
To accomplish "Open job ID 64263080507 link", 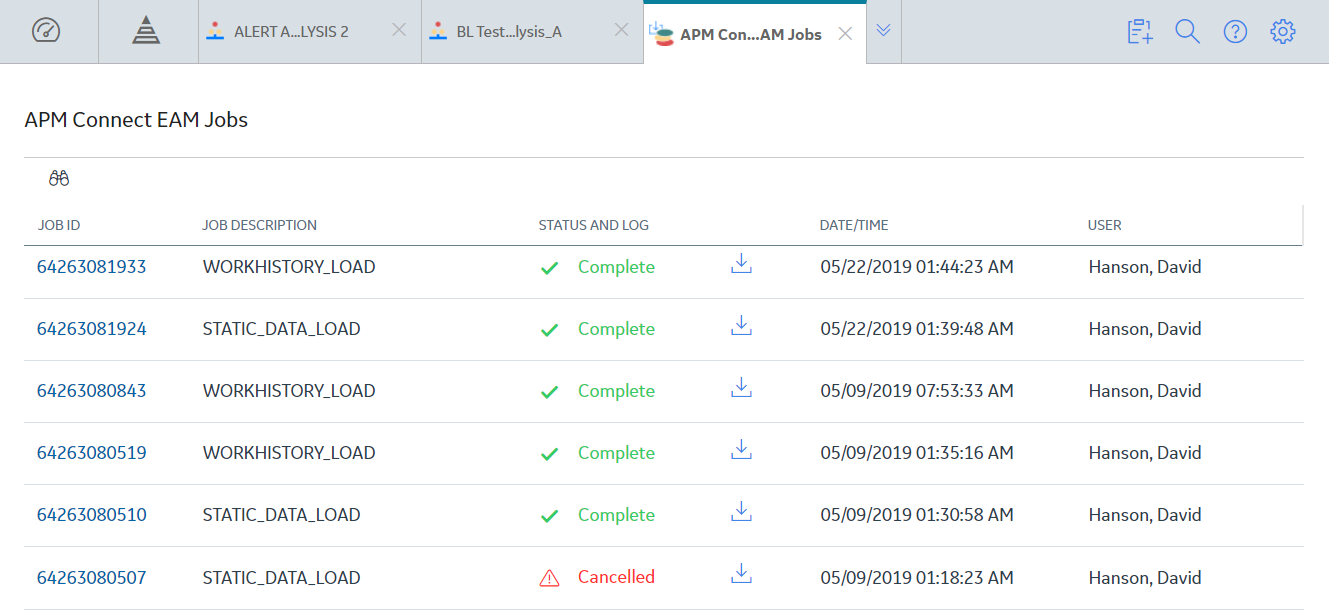I will [x=92, y=577].
